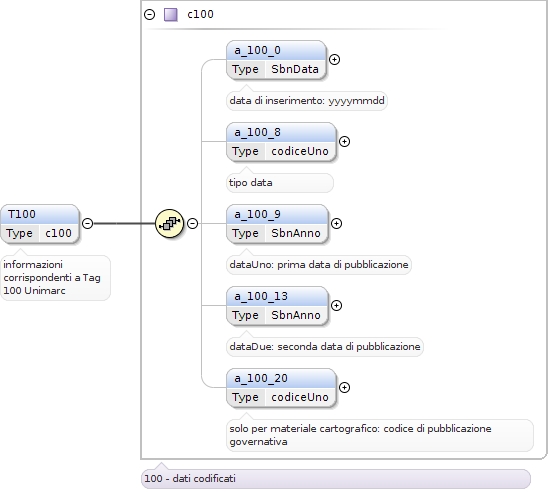
Task: Expand the a_100_13 element
Action: (336, 305)
